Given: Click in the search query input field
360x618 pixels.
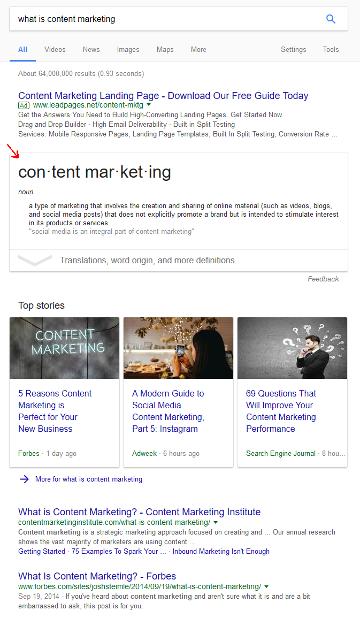Looking at the screenshot, I should click(166, 19).
